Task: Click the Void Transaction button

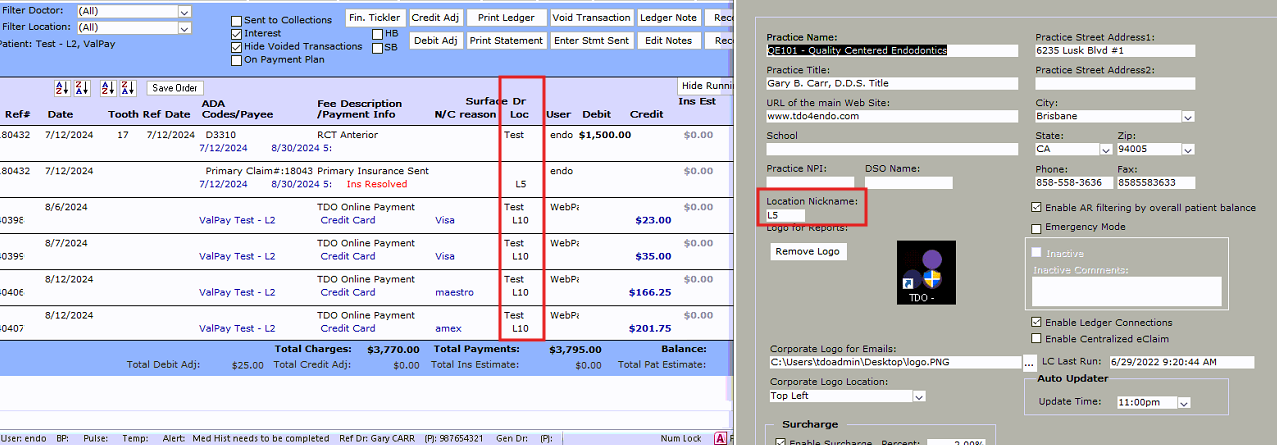Action: [592, 18]
